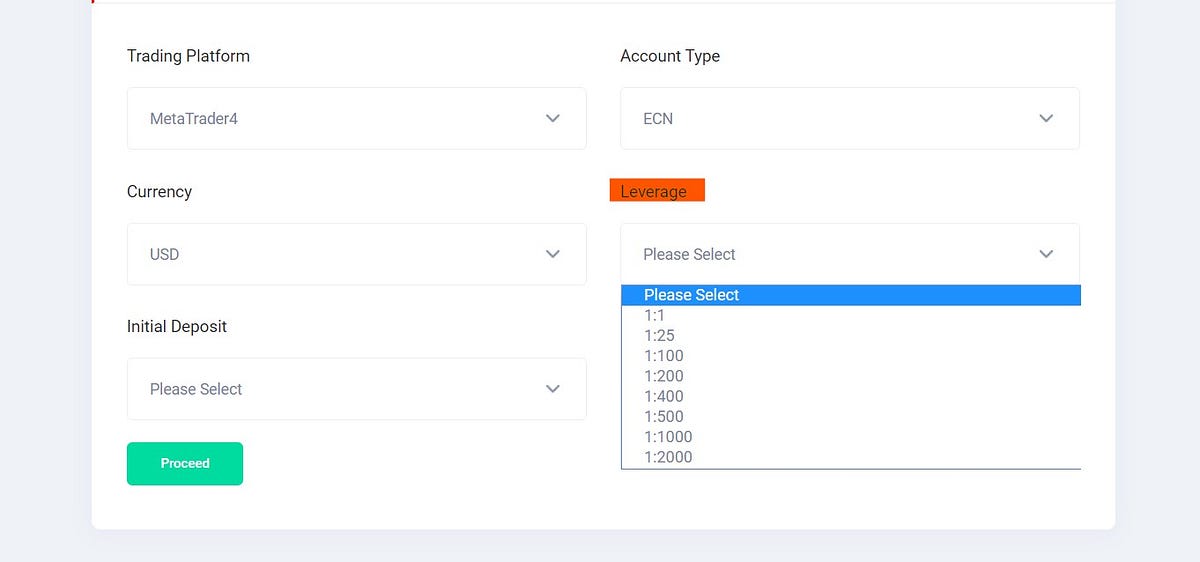Screen dimensions: 1200x562
Task: Click the Trading Platform chevron arrow
Action: pyautogui.click(x=552, y=118)
